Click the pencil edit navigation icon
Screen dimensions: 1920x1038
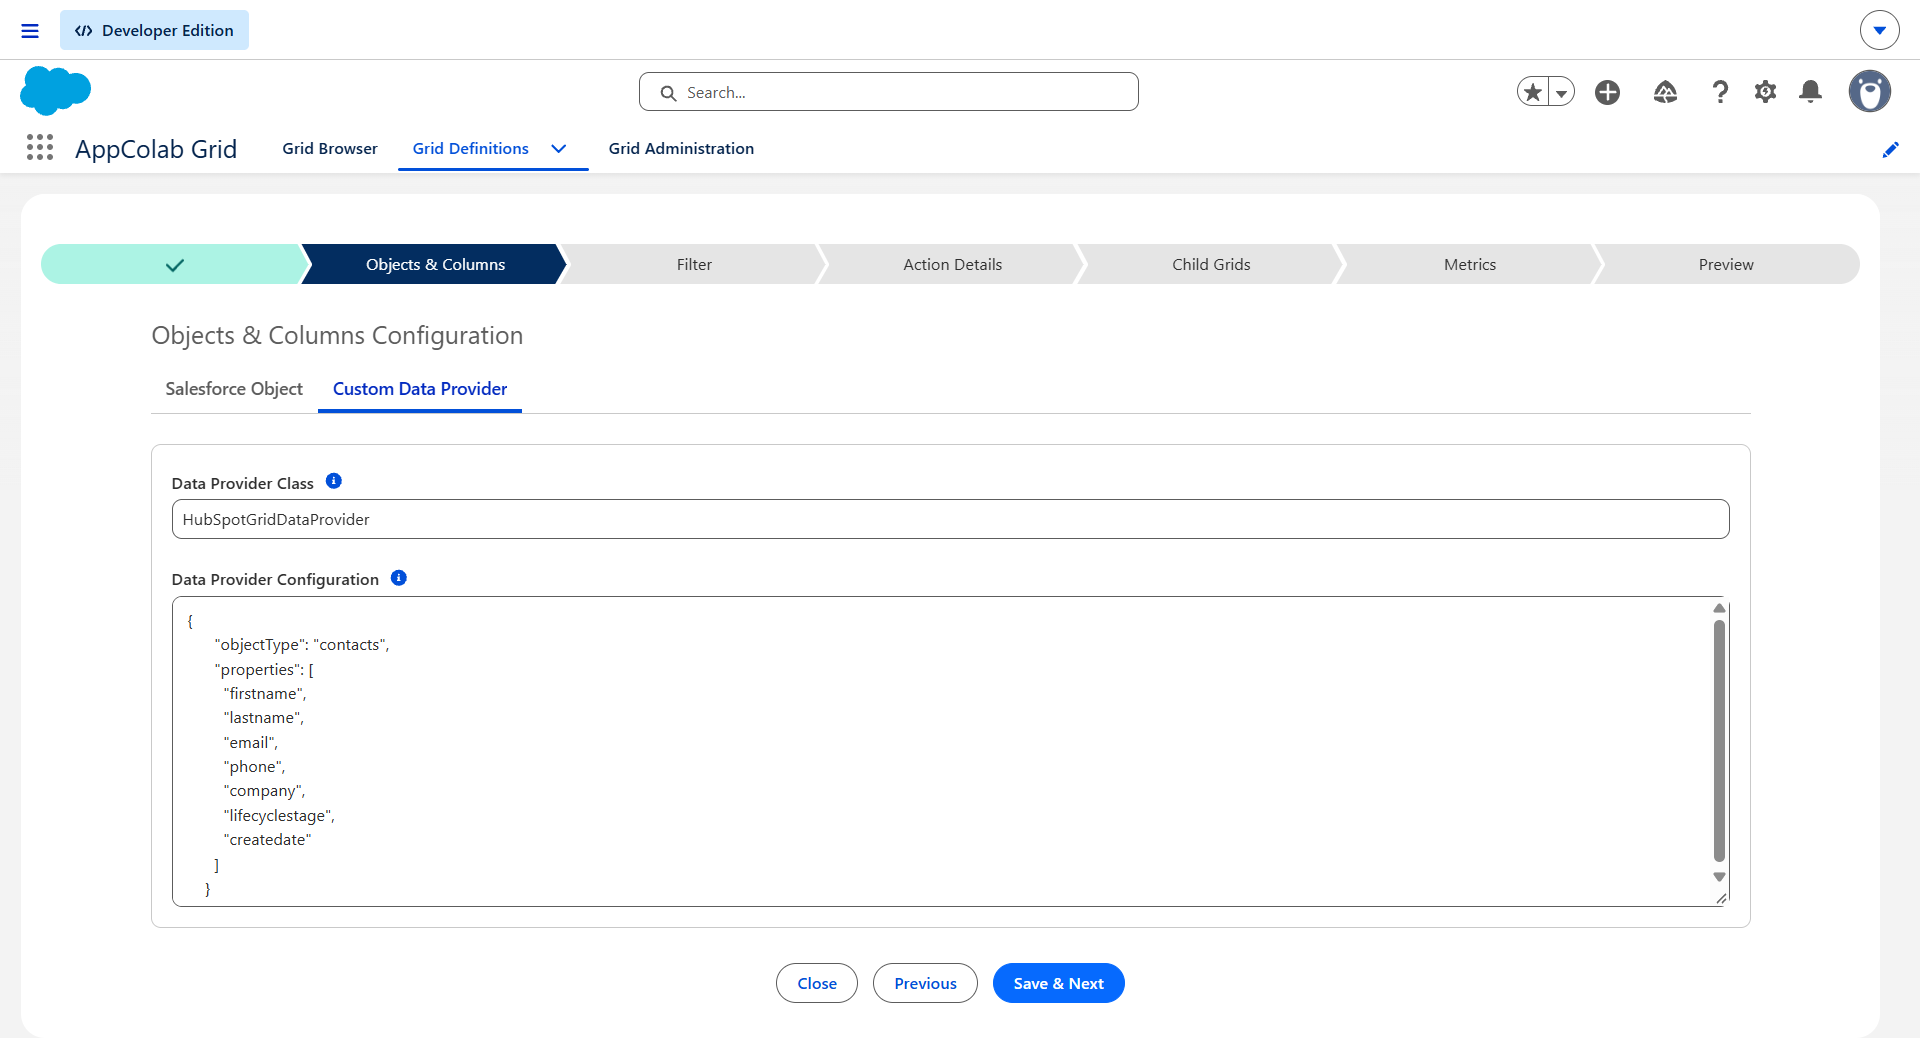click(x=1890, y=149)
